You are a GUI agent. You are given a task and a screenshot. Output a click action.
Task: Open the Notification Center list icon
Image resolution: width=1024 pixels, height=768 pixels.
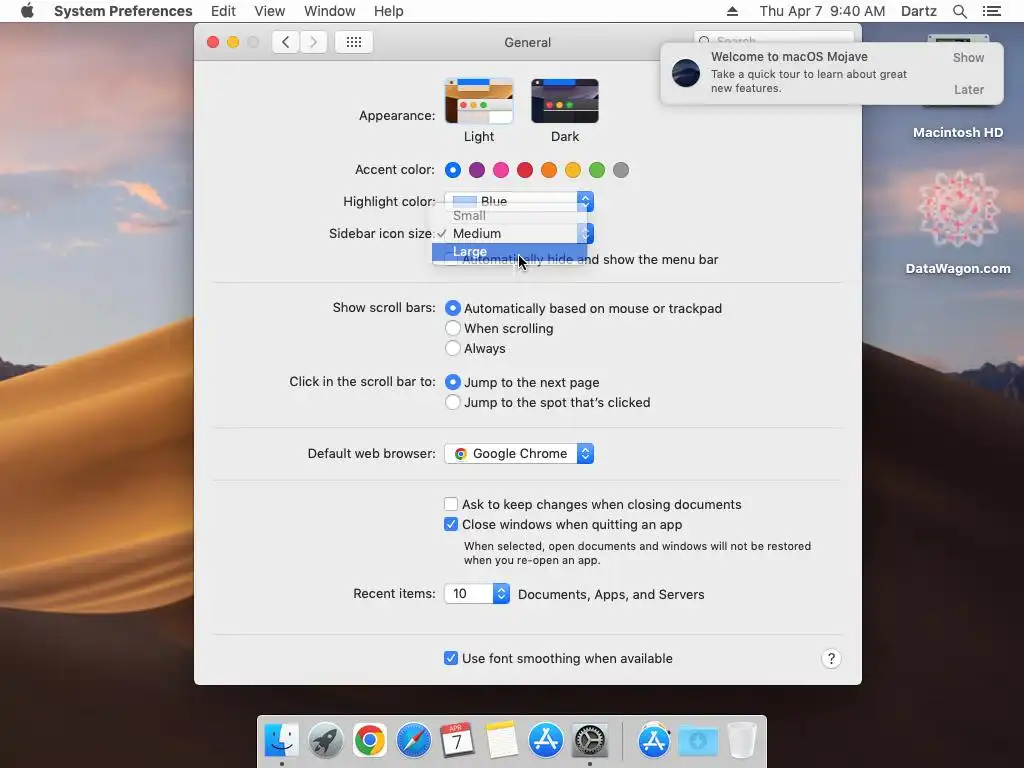pyautogui.click(x=991, y=11)
